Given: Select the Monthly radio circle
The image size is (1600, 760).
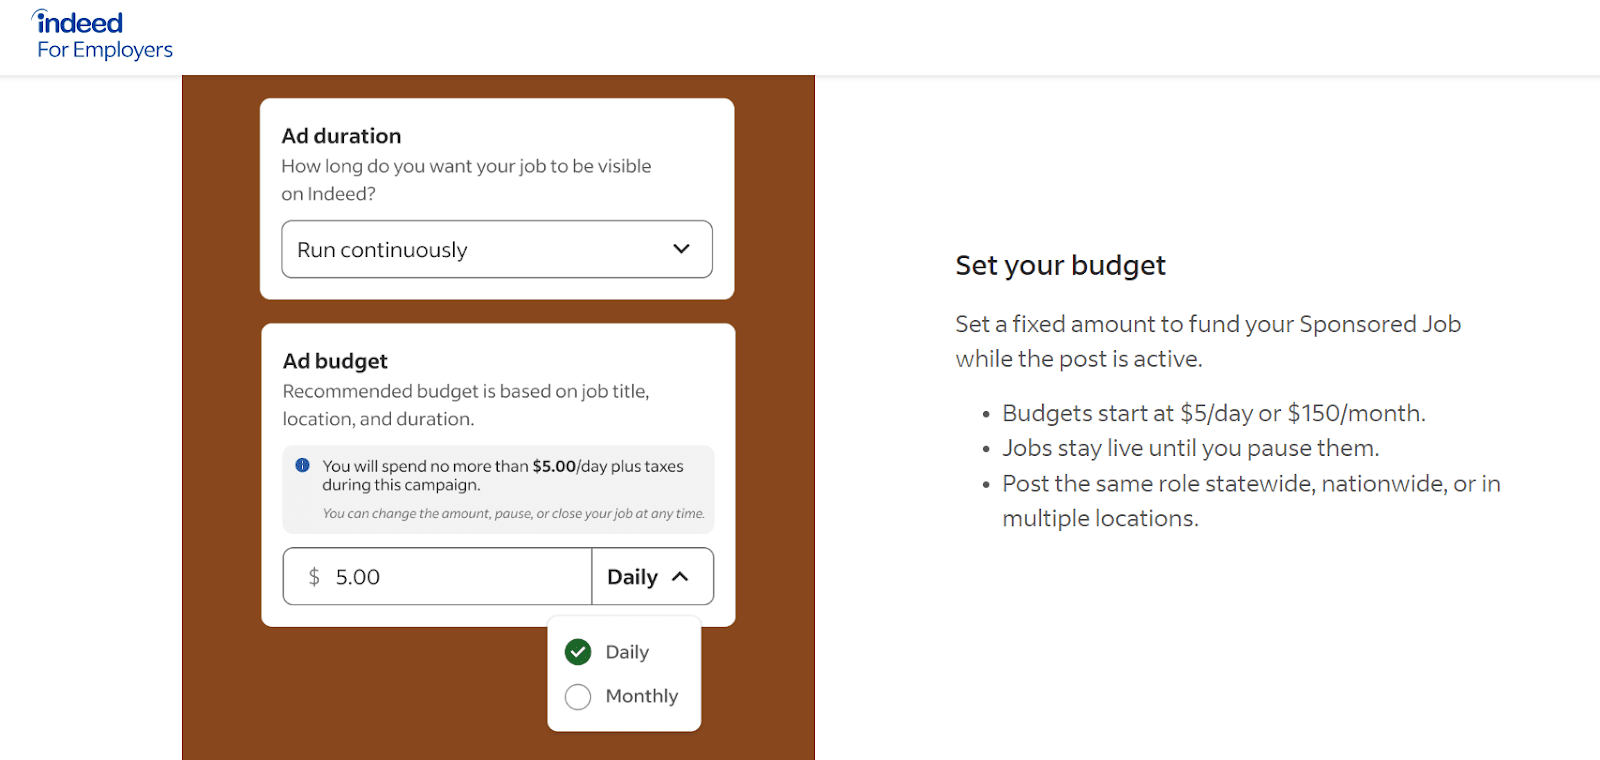Looking at the screenshot, I should [578, 697].
